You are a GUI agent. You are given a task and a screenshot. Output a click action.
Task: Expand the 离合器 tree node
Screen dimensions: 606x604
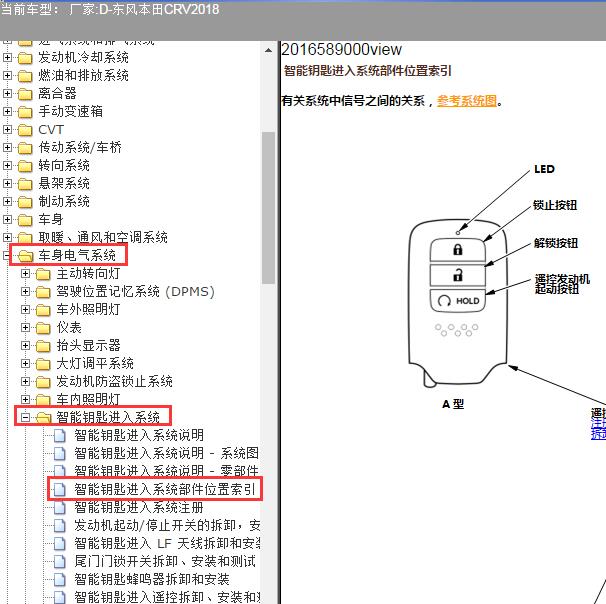7,94
